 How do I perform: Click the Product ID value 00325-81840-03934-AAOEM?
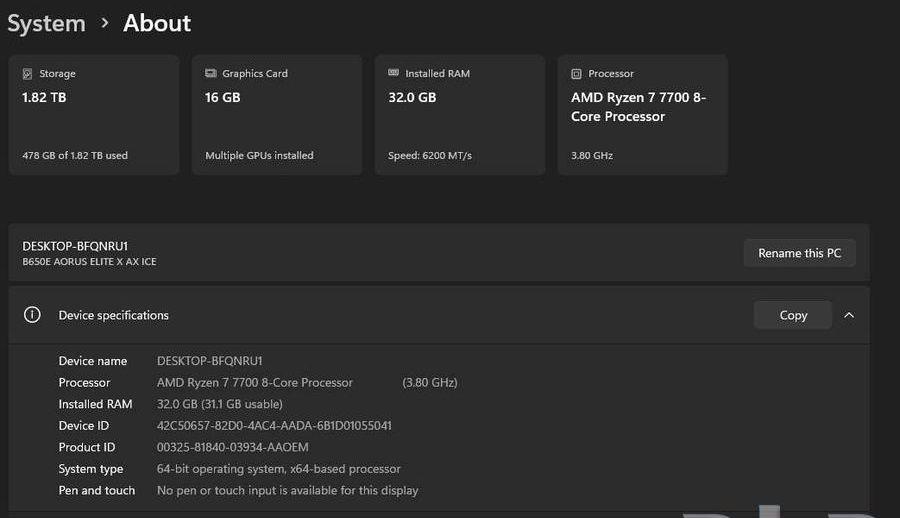coord(232,447)
